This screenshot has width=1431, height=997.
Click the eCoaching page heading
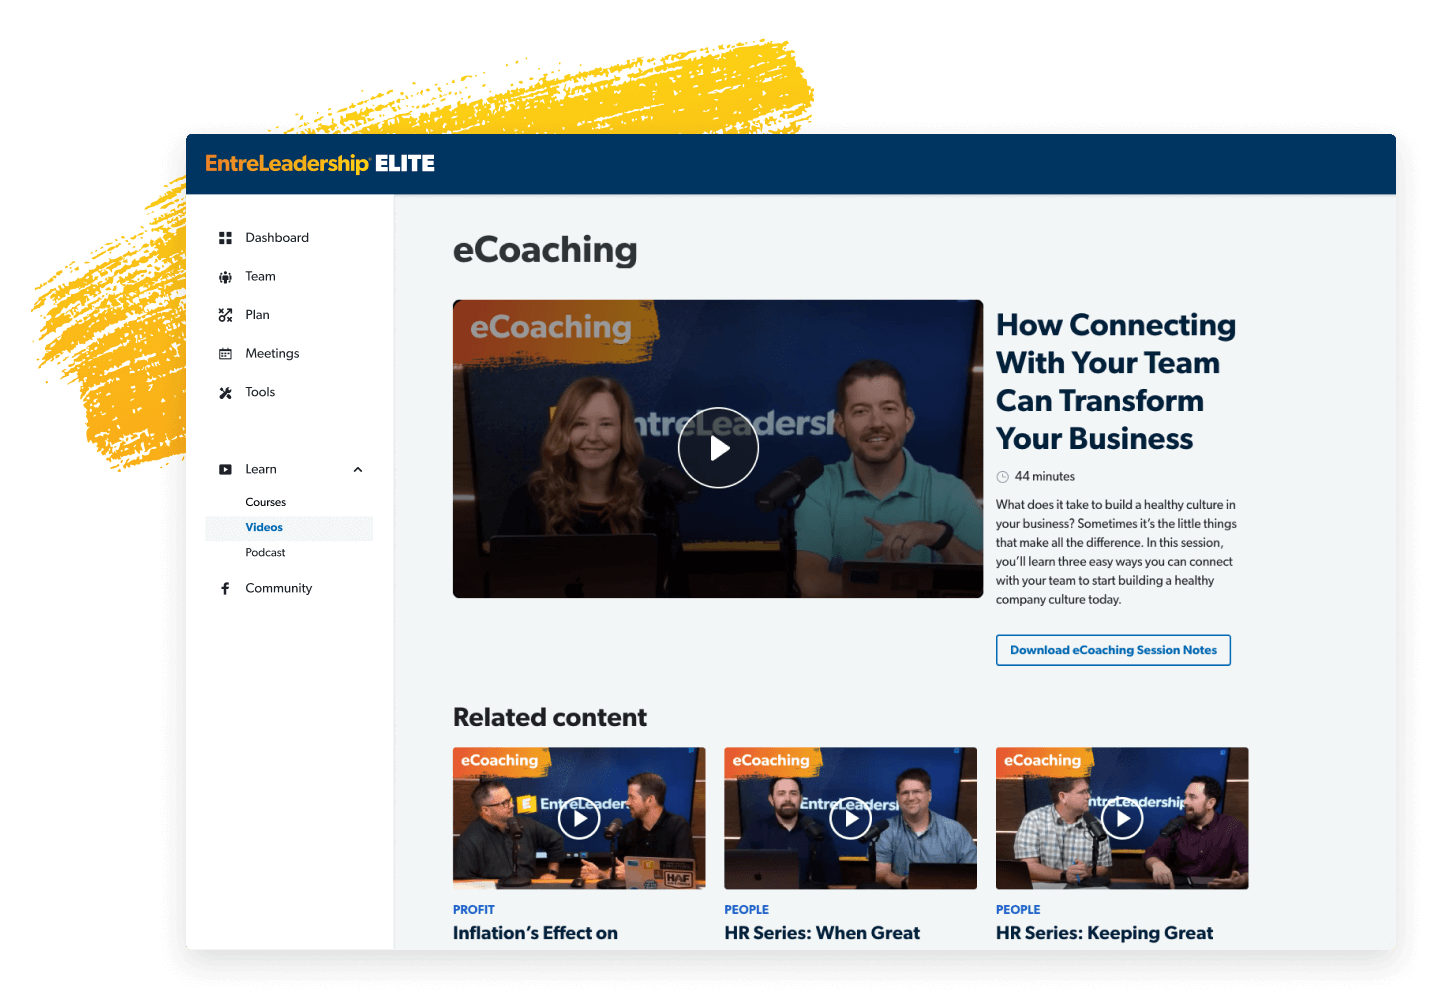coord(545,251)
